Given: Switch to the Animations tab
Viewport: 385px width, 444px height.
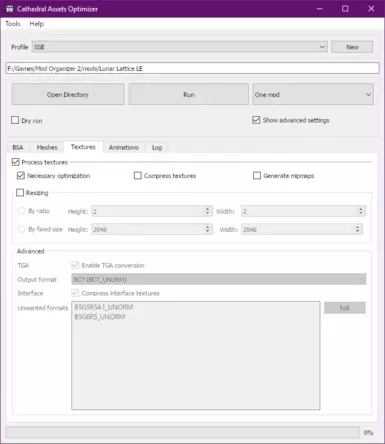Looking at the screenshot, I should 124,147.
